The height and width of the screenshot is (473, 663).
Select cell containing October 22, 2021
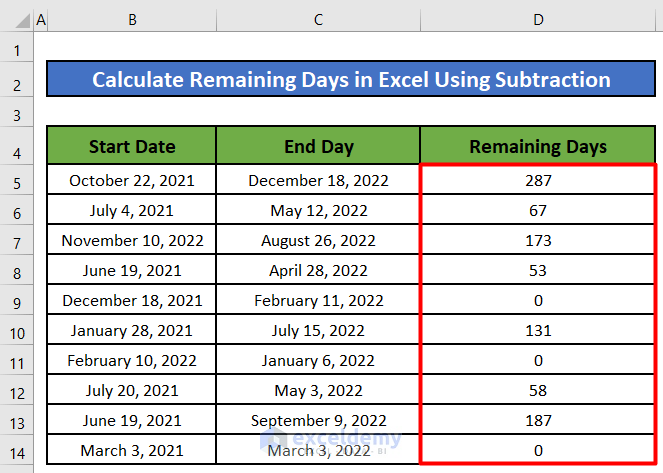[x=132, y=181]
